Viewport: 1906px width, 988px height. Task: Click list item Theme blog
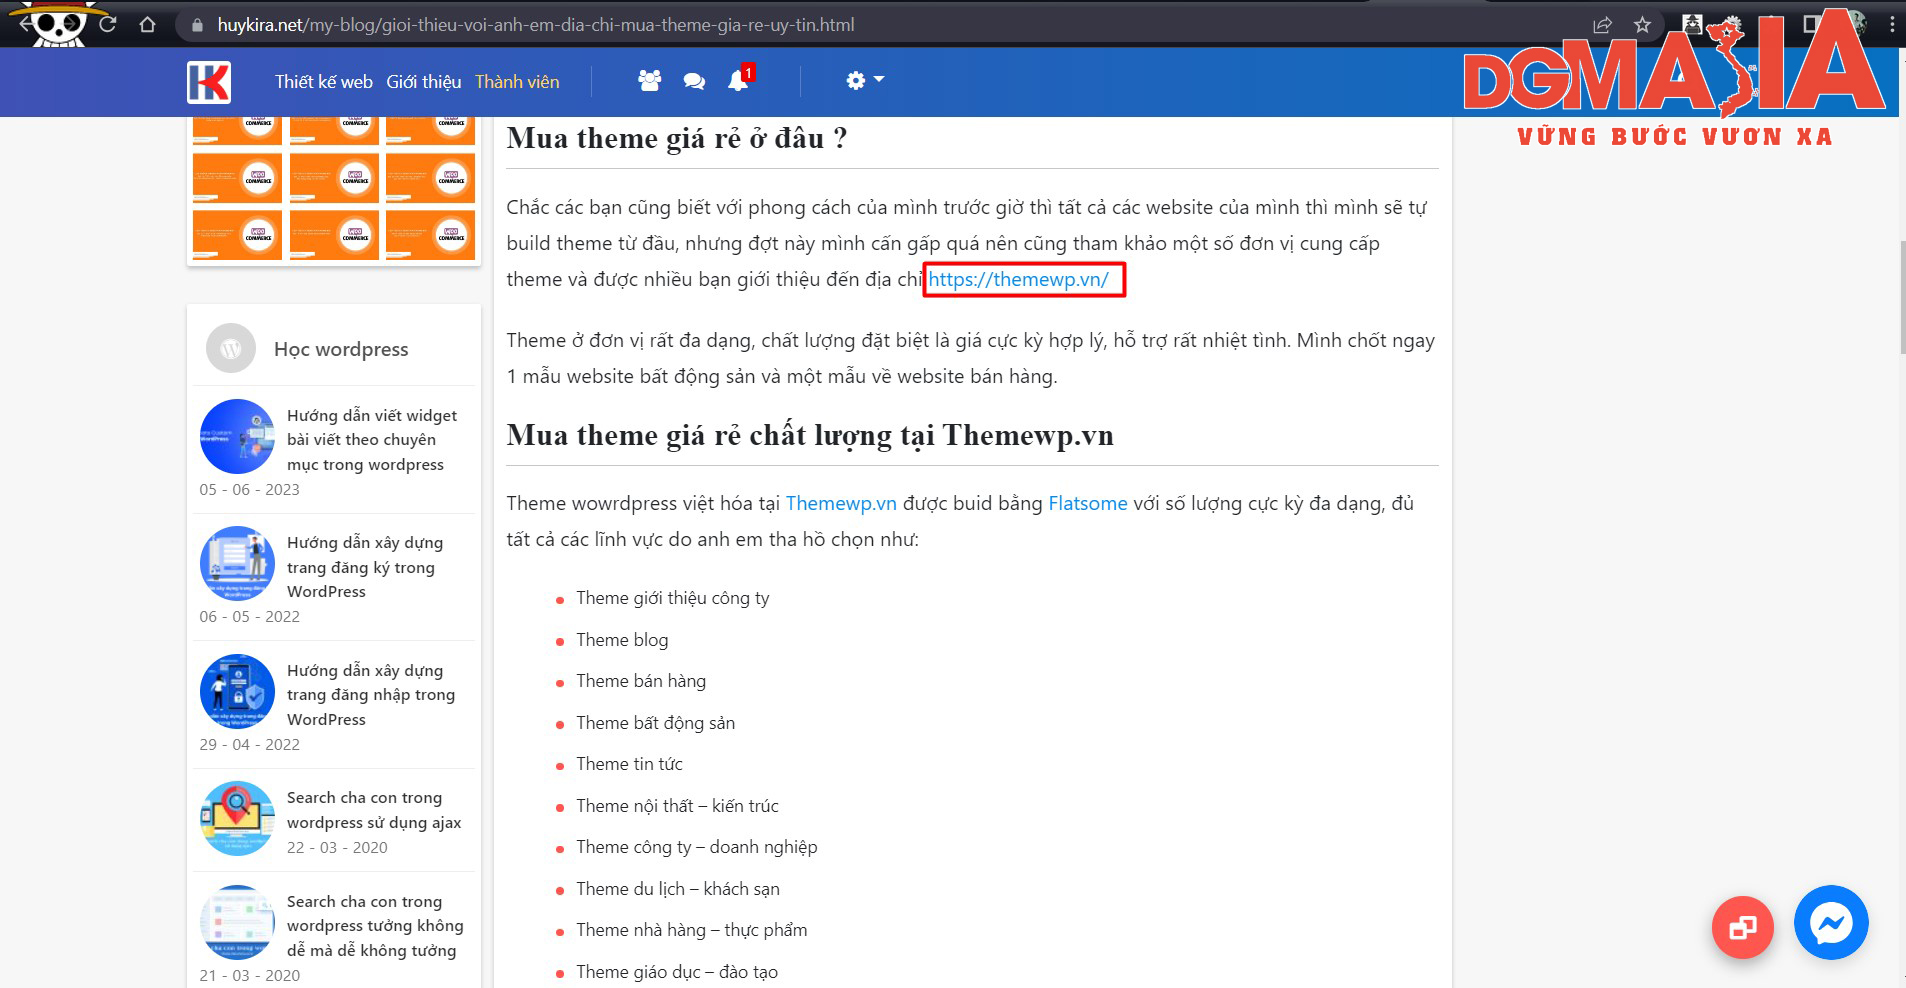[x=622, y=640]
